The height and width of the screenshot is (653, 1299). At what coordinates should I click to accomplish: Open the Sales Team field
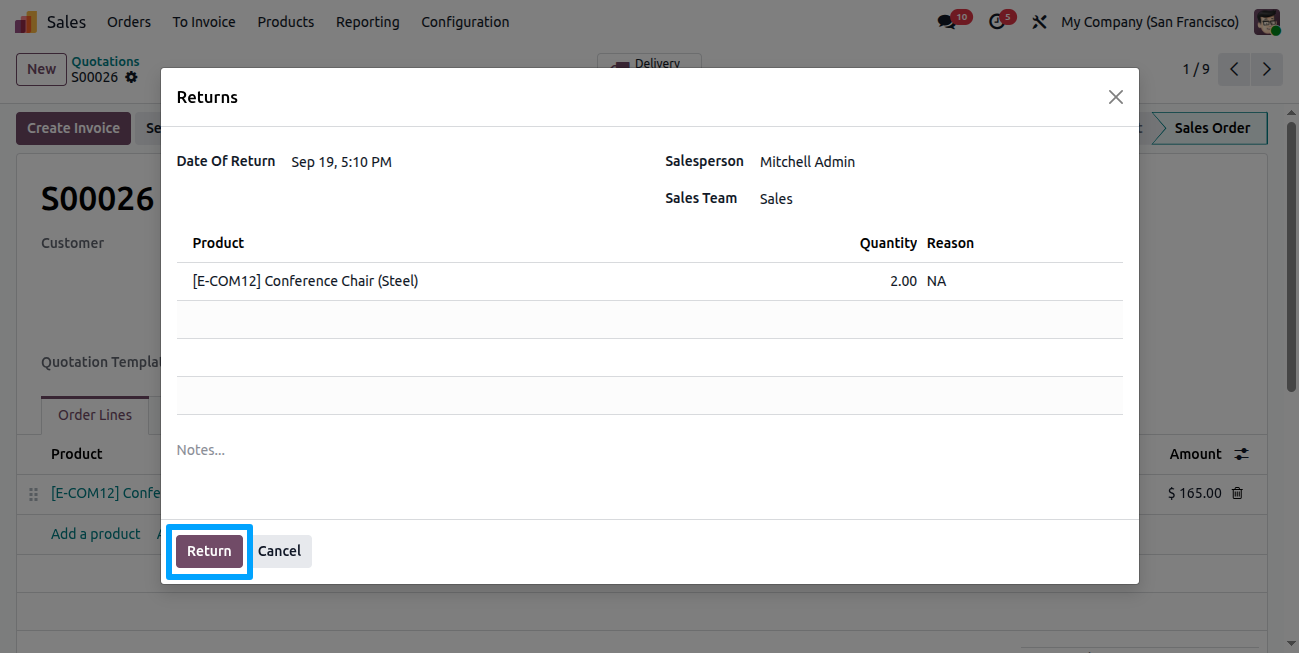[776, 199]
